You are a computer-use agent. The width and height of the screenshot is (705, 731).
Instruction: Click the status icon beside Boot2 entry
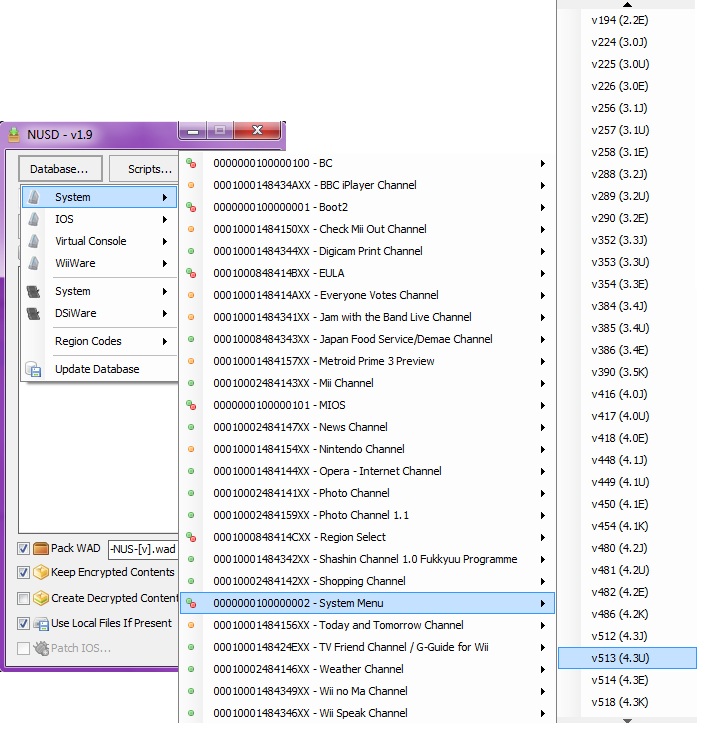tap(191, 207)
